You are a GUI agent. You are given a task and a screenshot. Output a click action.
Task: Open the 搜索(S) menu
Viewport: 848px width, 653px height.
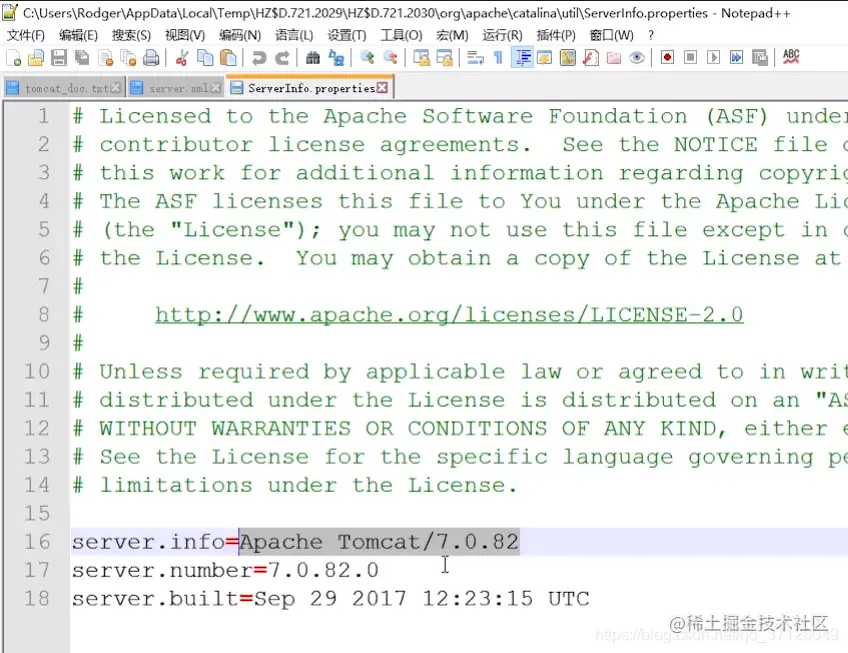tap(131, 35)
